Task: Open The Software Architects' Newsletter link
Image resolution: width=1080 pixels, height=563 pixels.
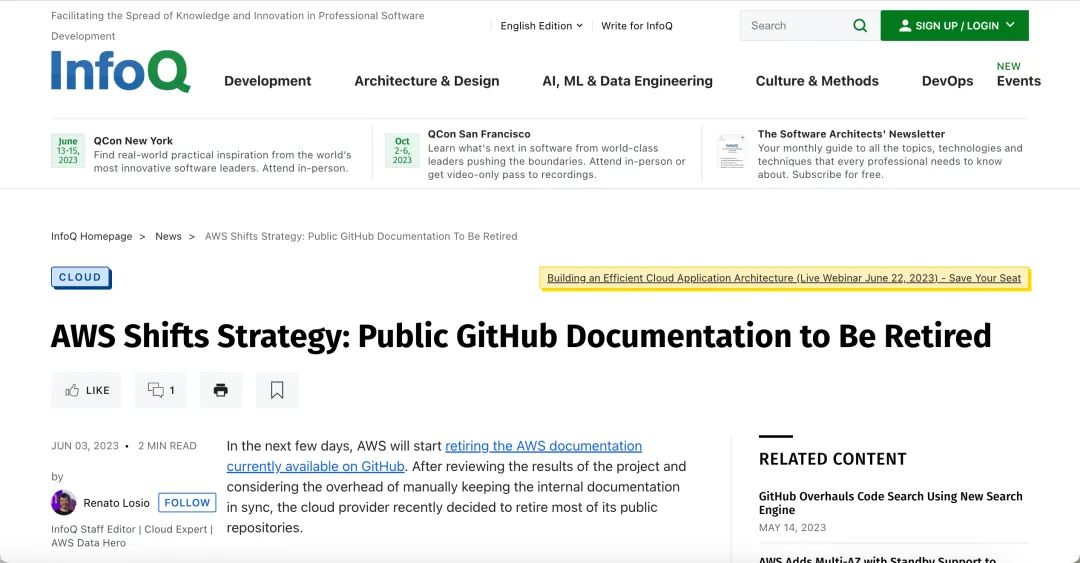Action: (851, 134)
